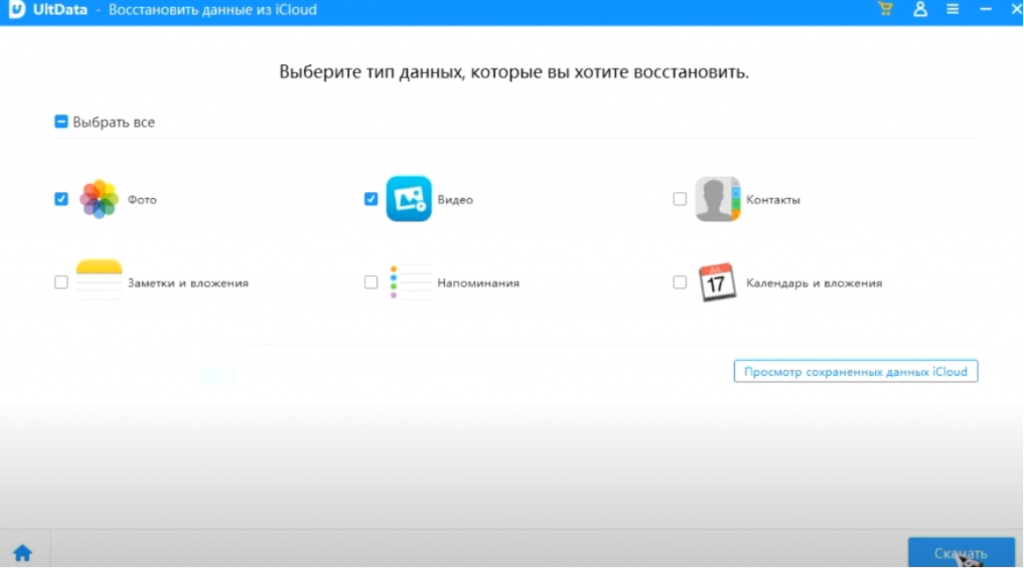The height and width of the screenshot is (568, 1024).
Task: Click the Video icon
Action: [408, 199]
